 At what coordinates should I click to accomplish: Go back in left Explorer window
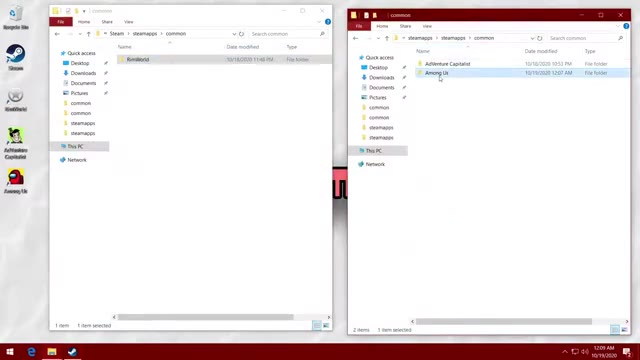(57, 34)
